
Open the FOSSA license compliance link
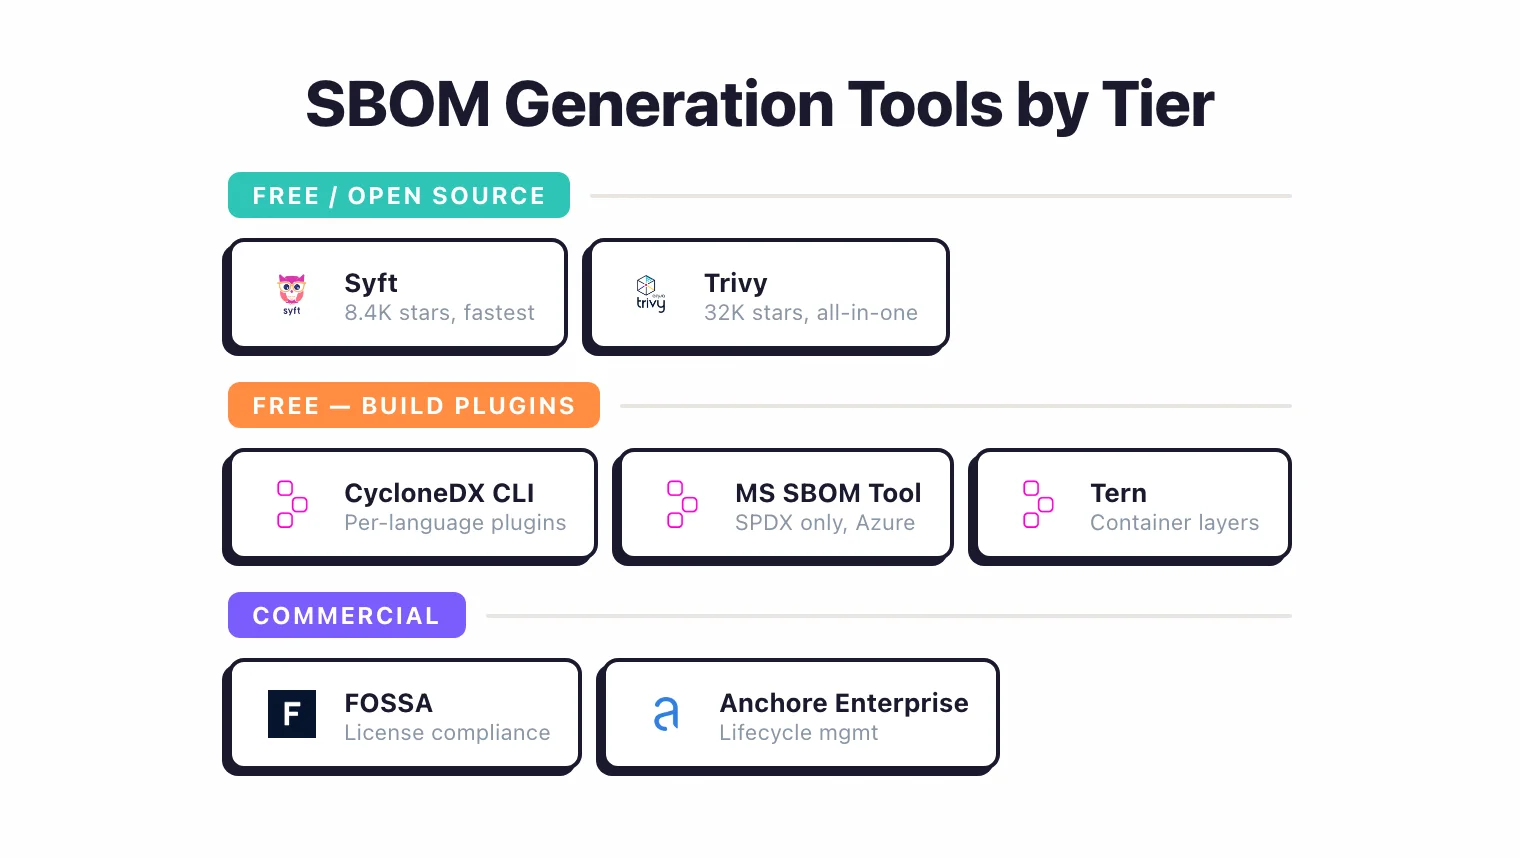(401, 715)
